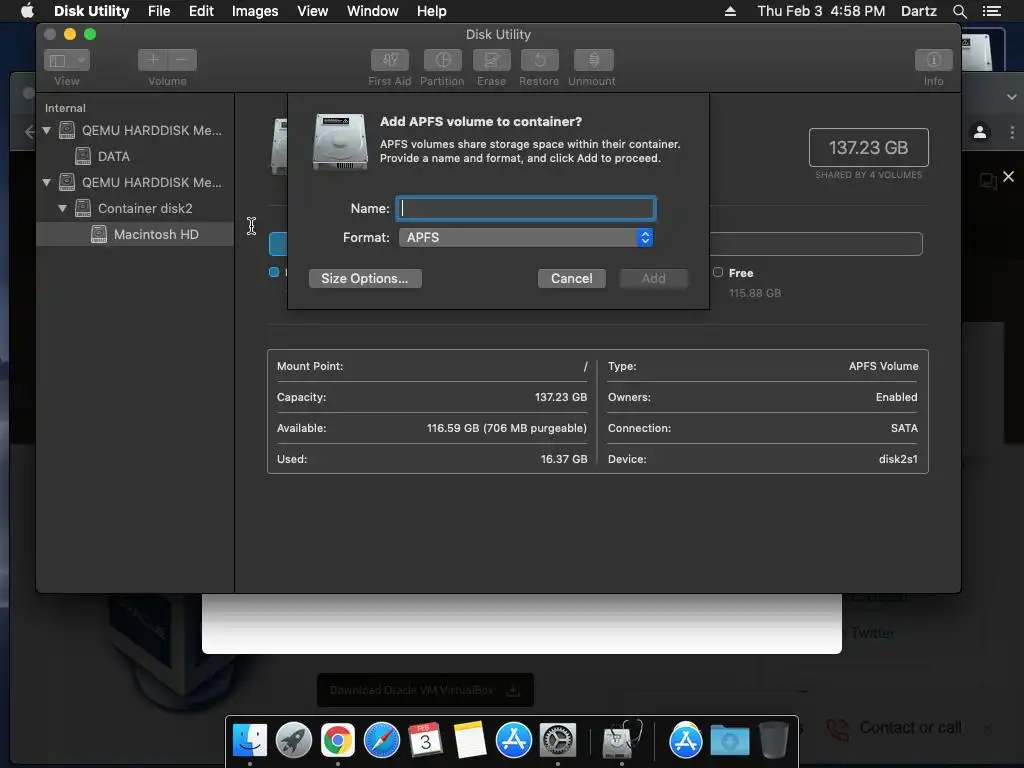This screenshot has width=1024, height=768.
Task: Click the blue used-space bar segment
Action: 278,244
